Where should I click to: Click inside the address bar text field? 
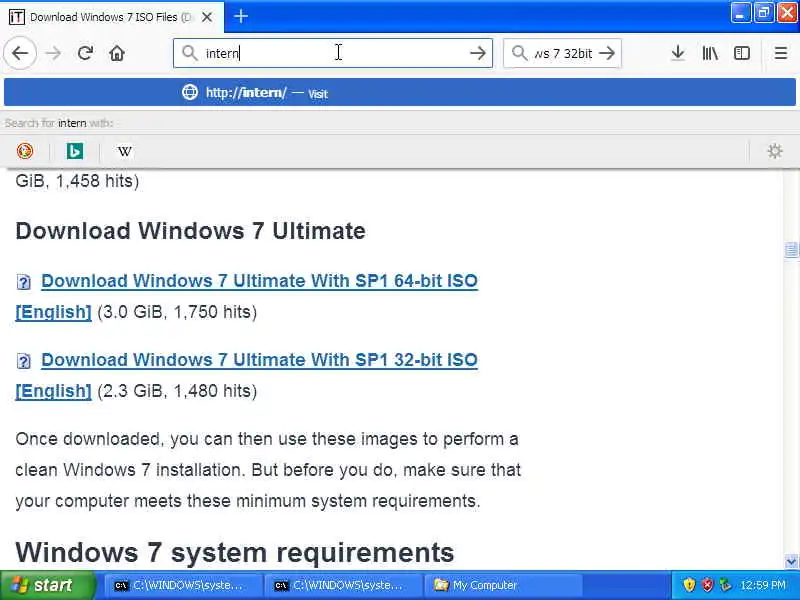(x=332, y=53)
